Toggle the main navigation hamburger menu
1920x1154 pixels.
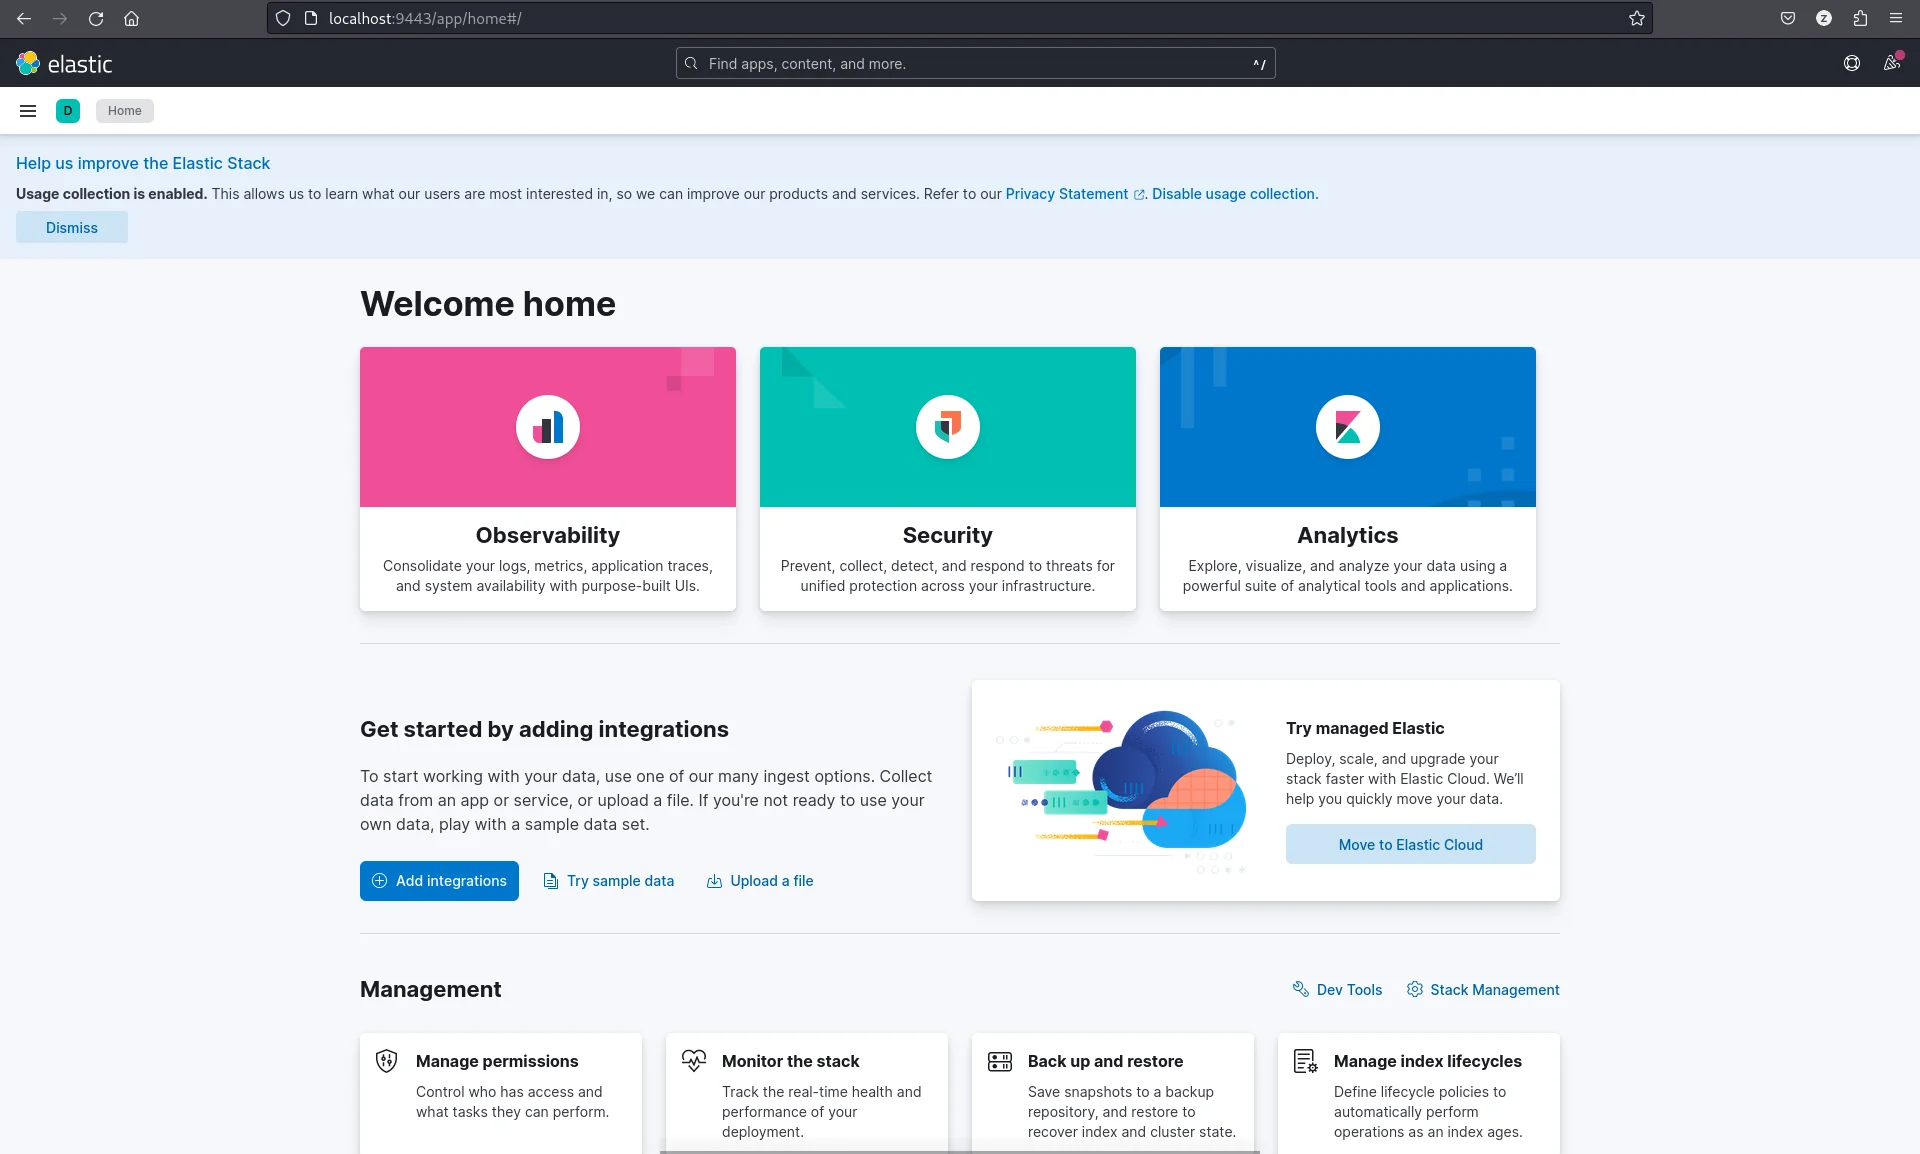tap(28, 111)
